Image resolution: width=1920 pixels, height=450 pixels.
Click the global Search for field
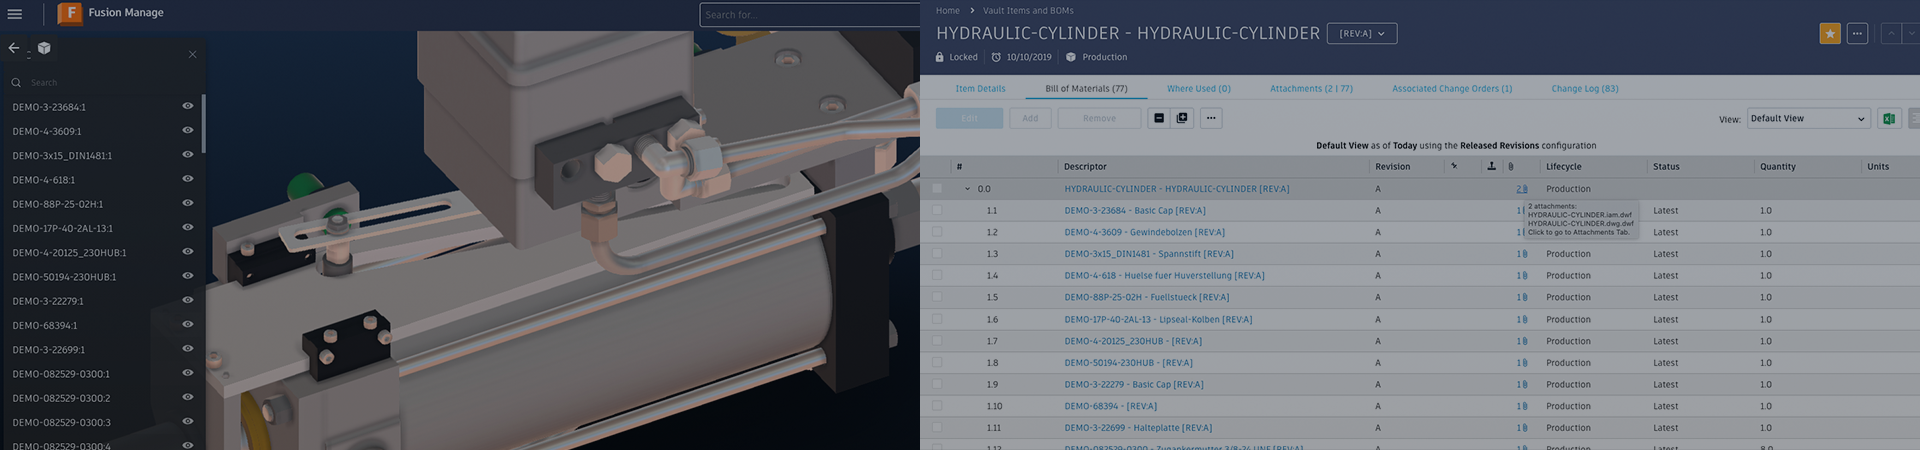pos(808,15)
